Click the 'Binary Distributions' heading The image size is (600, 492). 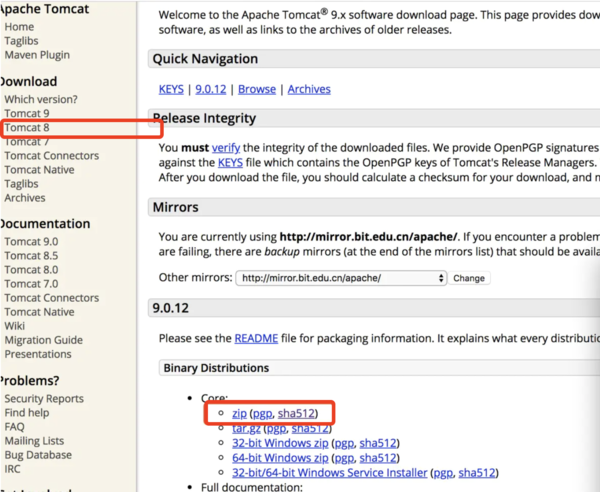(x=216, y=368)
